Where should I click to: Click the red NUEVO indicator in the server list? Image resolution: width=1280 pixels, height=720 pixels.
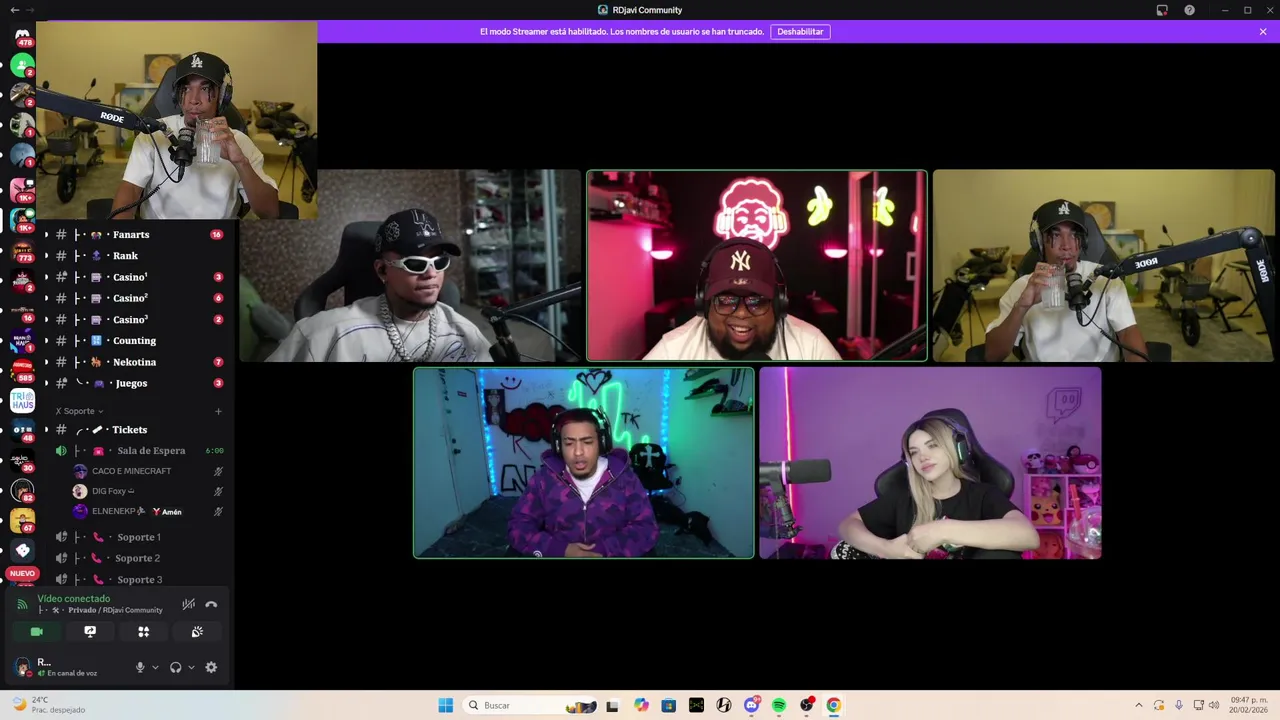pos(22,574)
